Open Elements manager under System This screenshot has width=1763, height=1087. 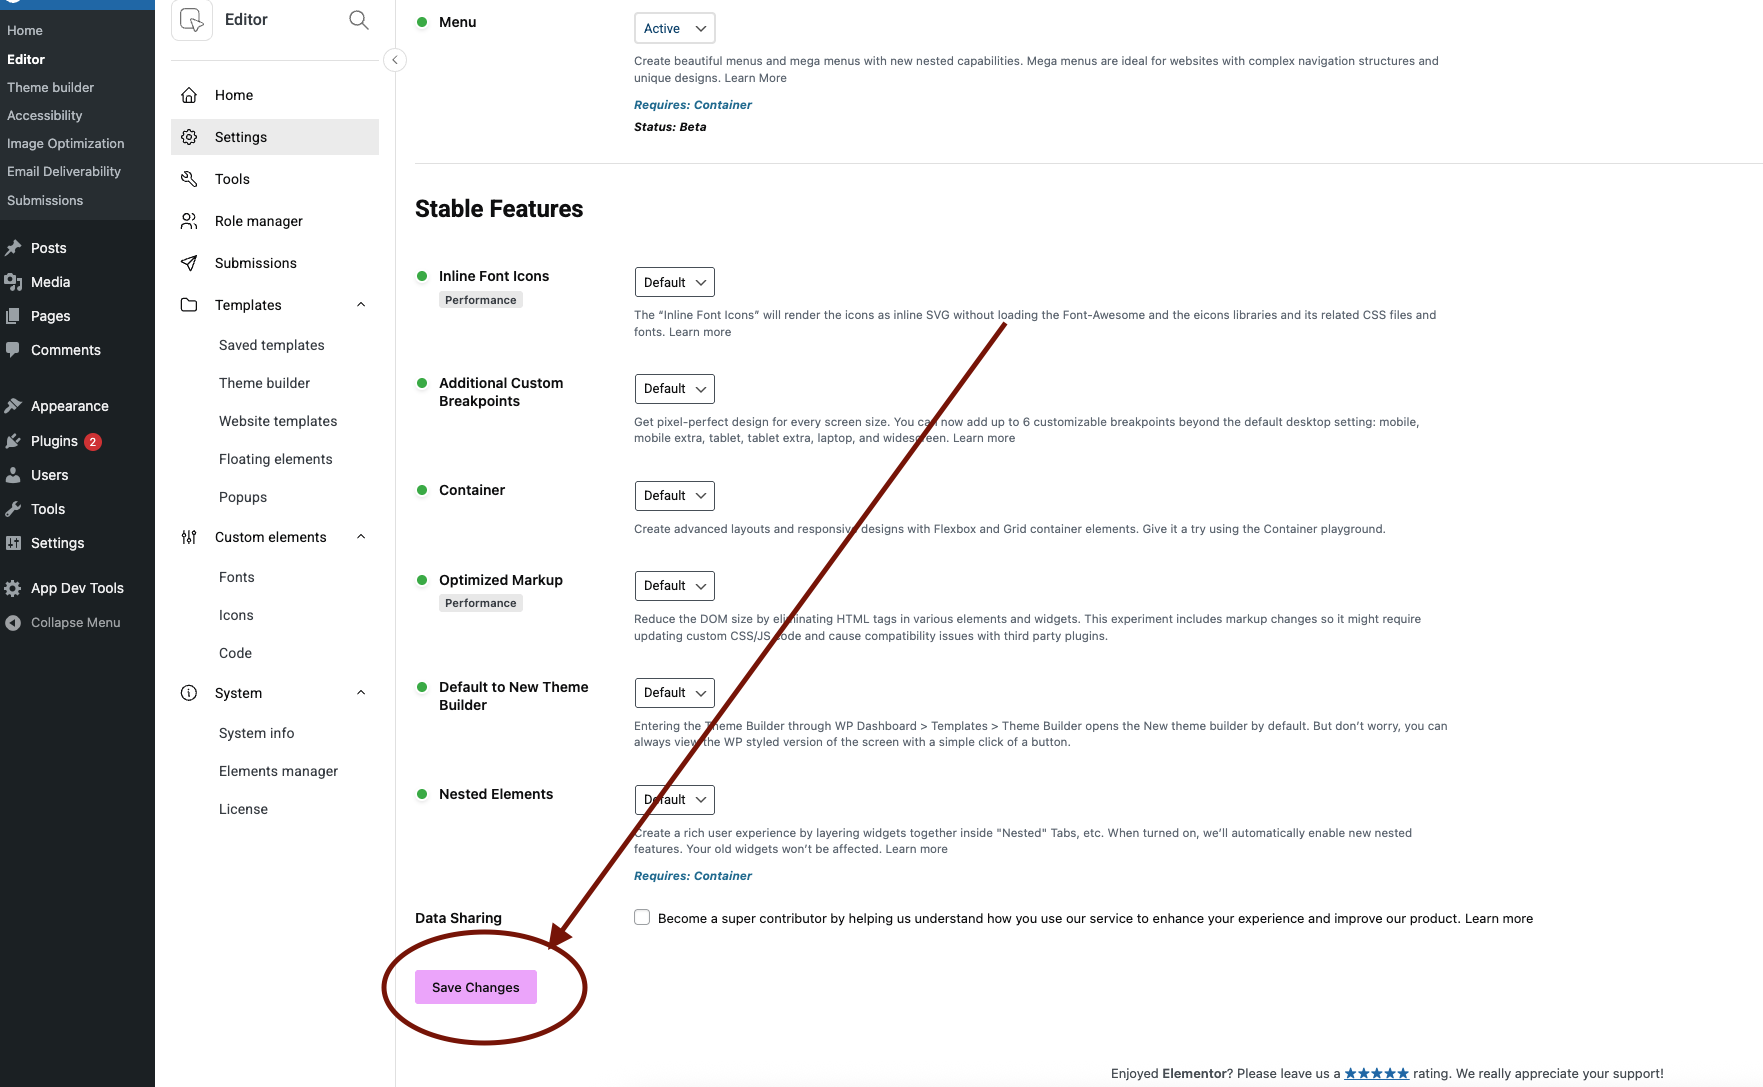coord(278,771)
